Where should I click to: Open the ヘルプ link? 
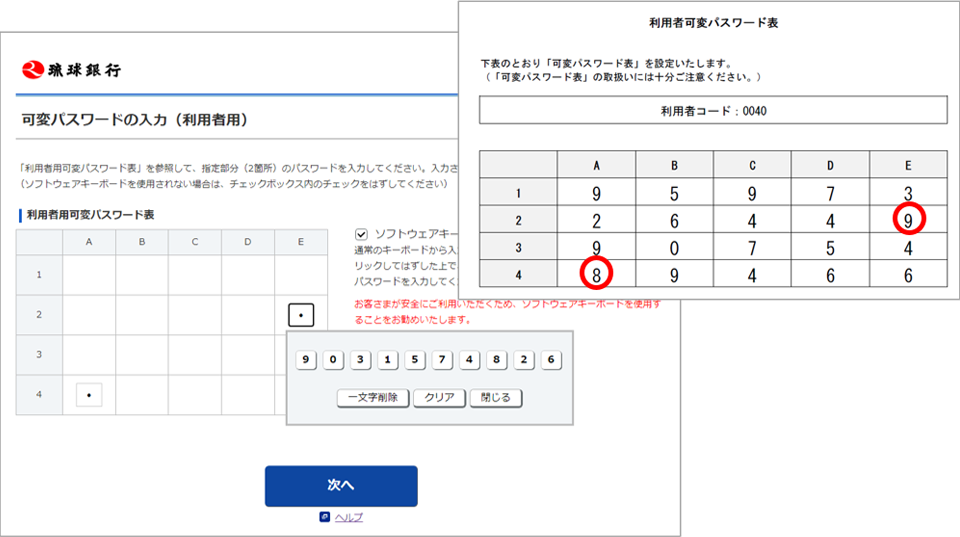pyautogui.click(x=348, y=517)
